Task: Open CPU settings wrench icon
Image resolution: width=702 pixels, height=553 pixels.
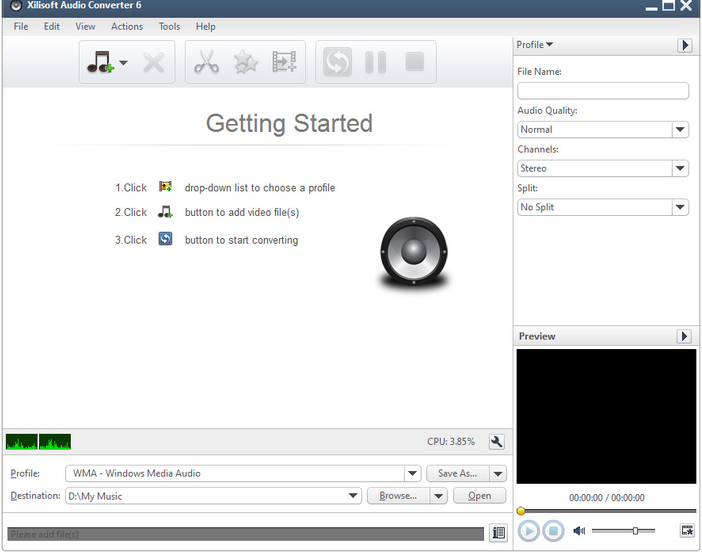Action: [x=497, y=442]
